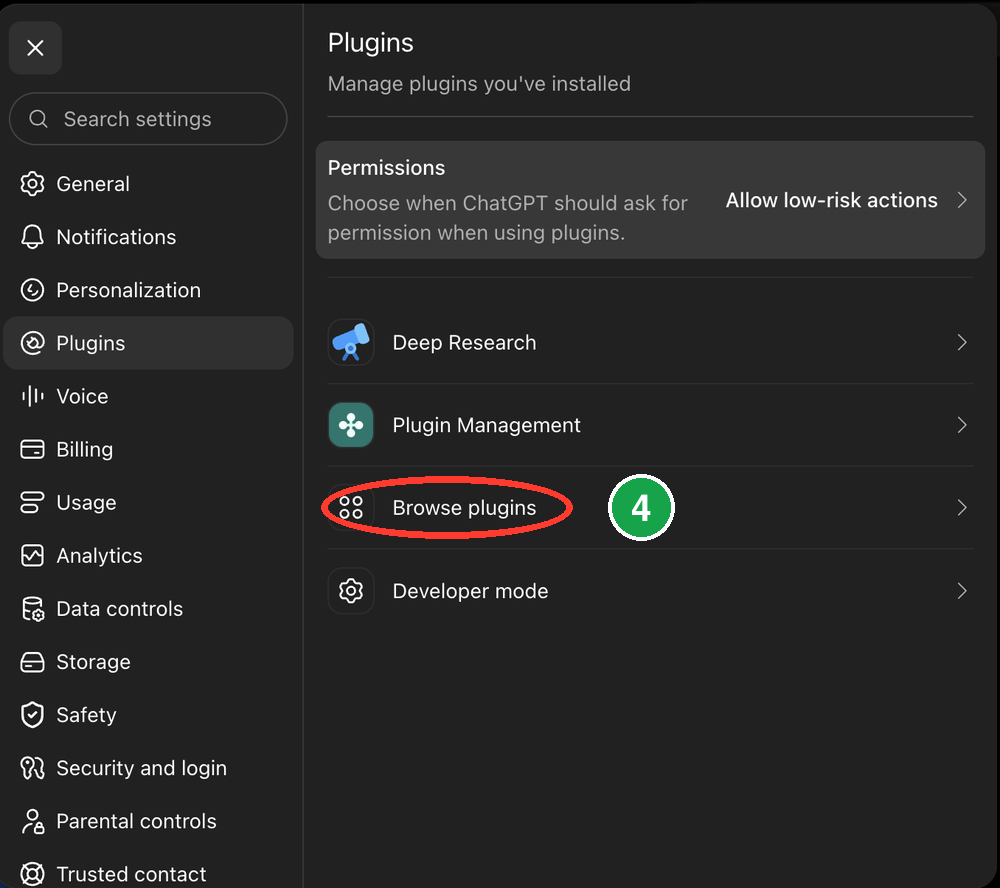Click the Parental controls person icon
The image size is (1000, 888).
[33, 821]
